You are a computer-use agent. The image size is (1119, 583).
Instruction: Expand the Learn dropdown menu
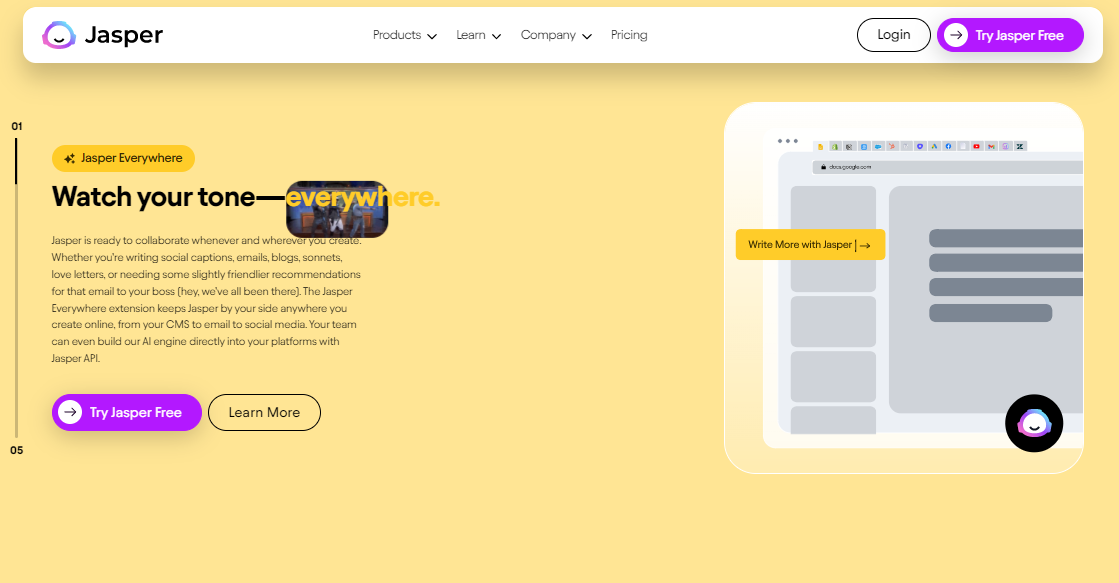[479, 35]
